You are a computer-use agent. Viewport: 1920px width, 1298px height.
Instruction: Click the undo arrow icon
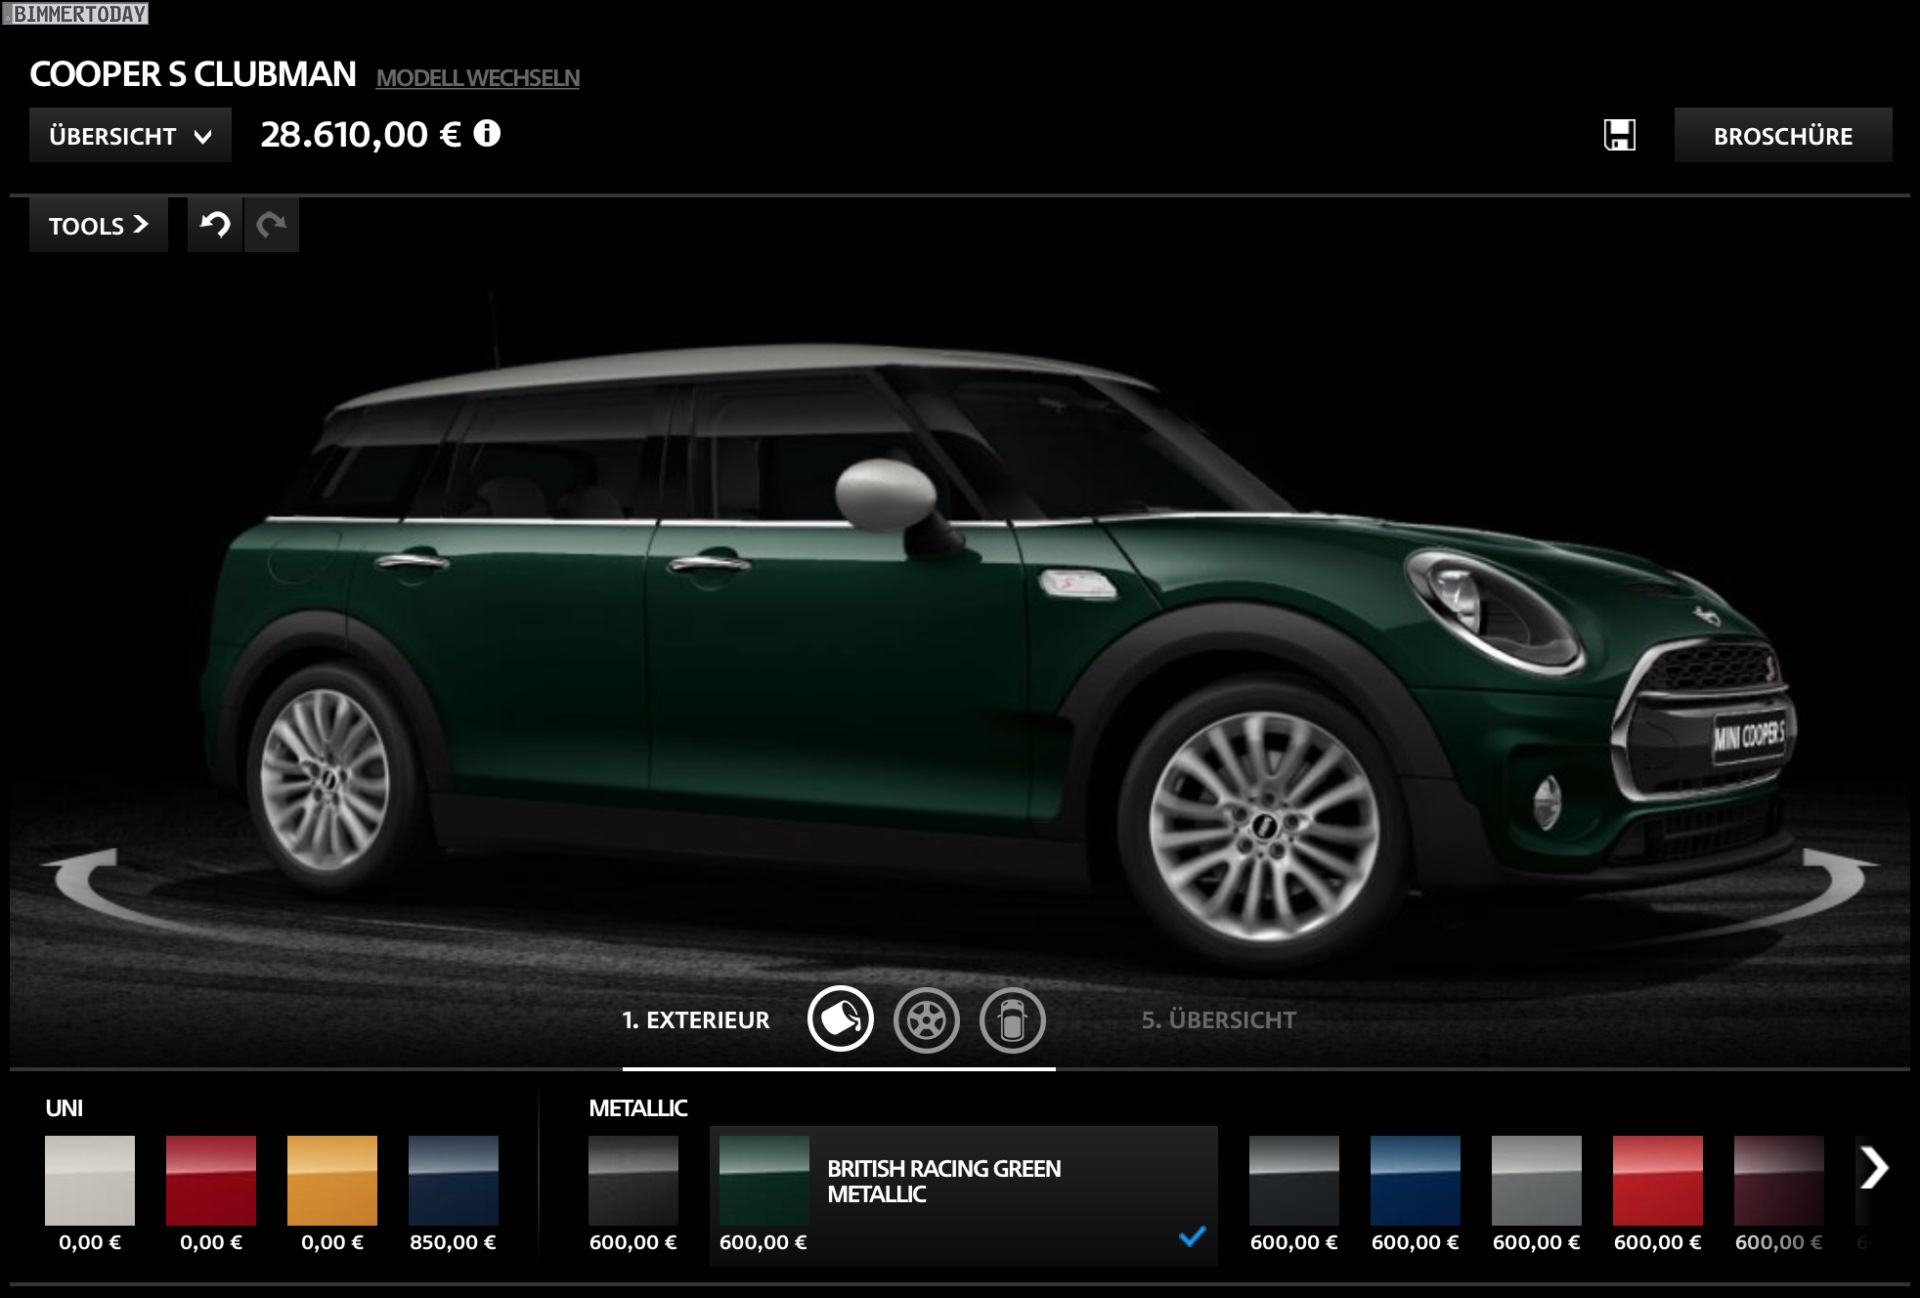click(215, 225)
